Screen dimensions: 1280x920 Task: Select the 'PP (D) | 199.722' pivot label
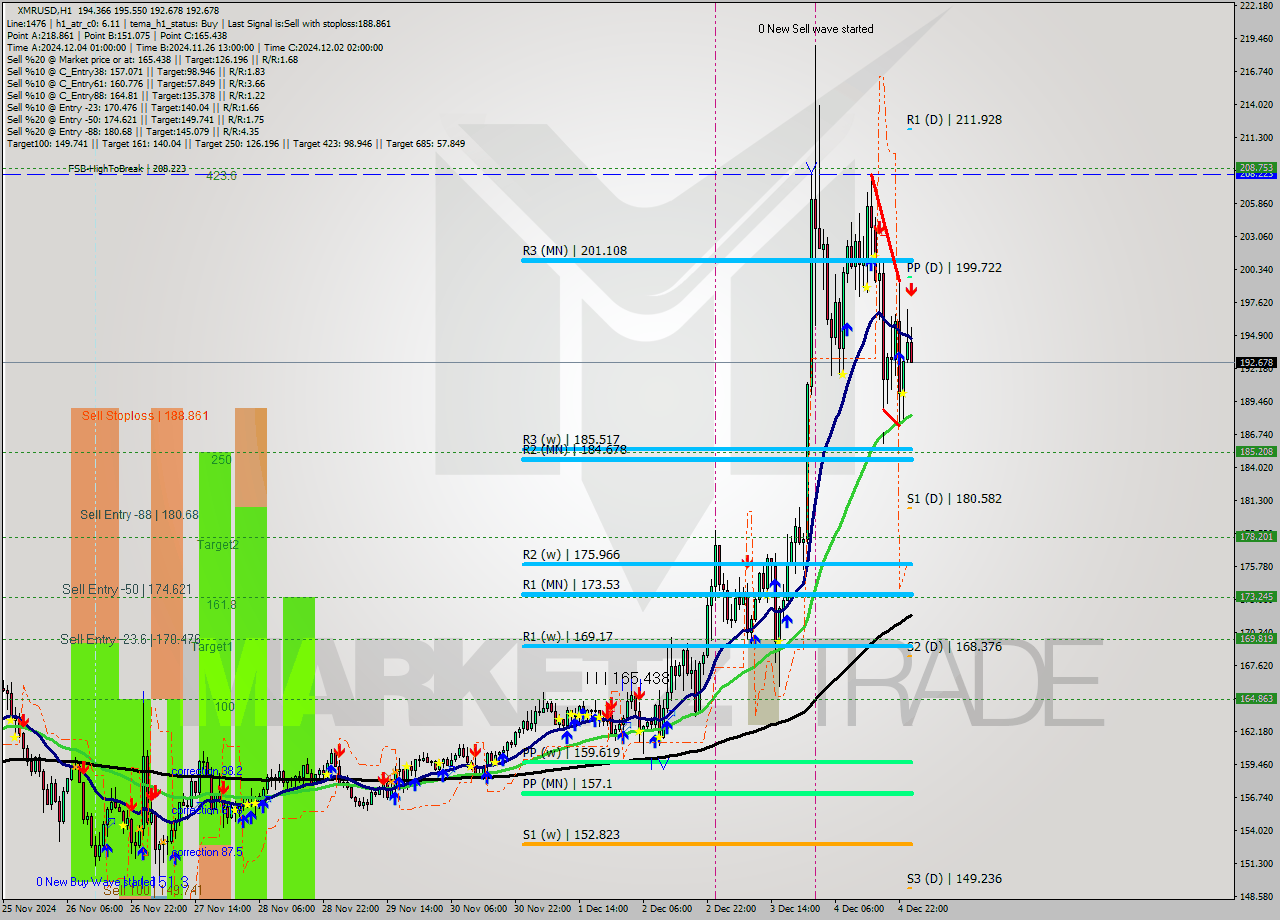tap(954, 268)
